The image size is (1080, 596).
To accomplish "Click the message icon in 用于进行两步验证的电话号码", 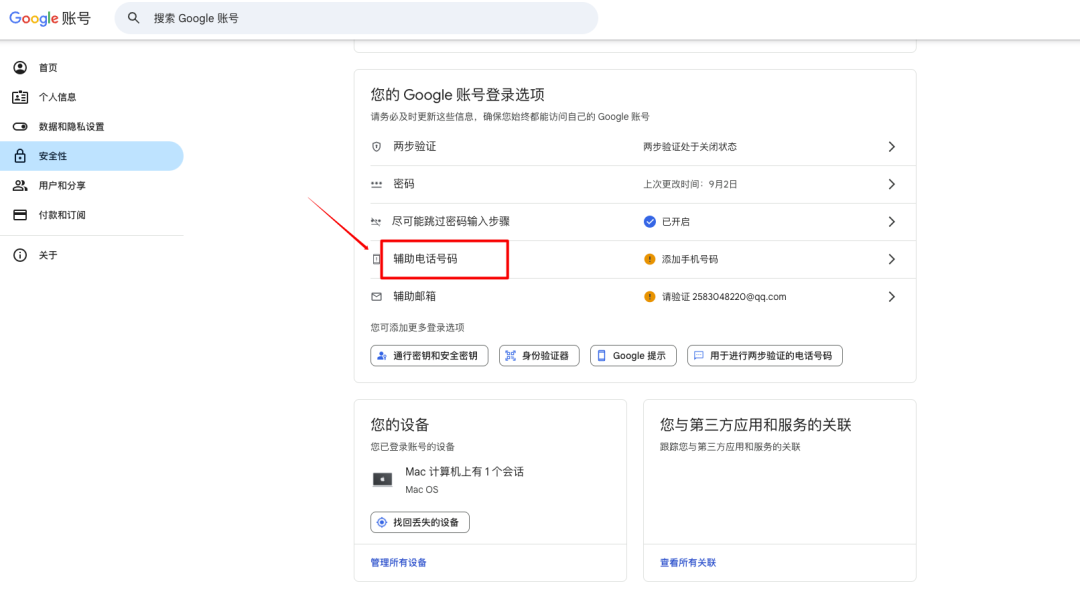I will pos(698,356).
